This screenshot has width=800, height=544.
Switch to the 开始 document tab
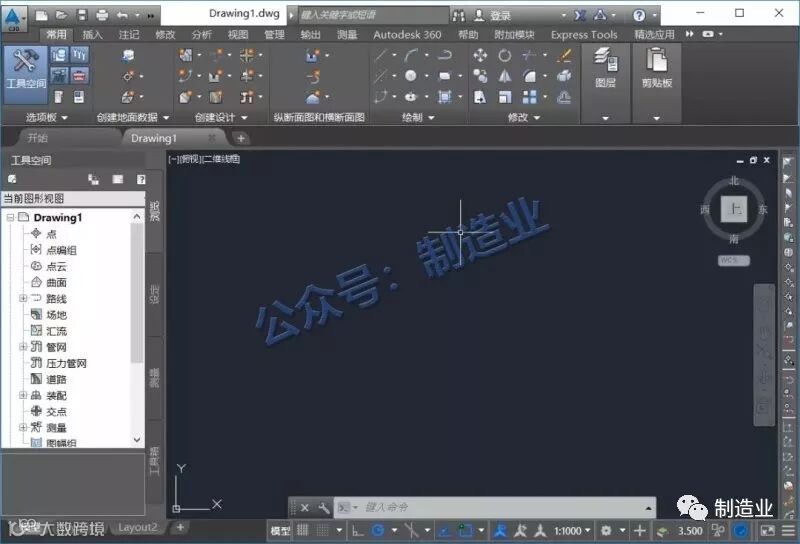pyautogui.click(x=38, y=138)
